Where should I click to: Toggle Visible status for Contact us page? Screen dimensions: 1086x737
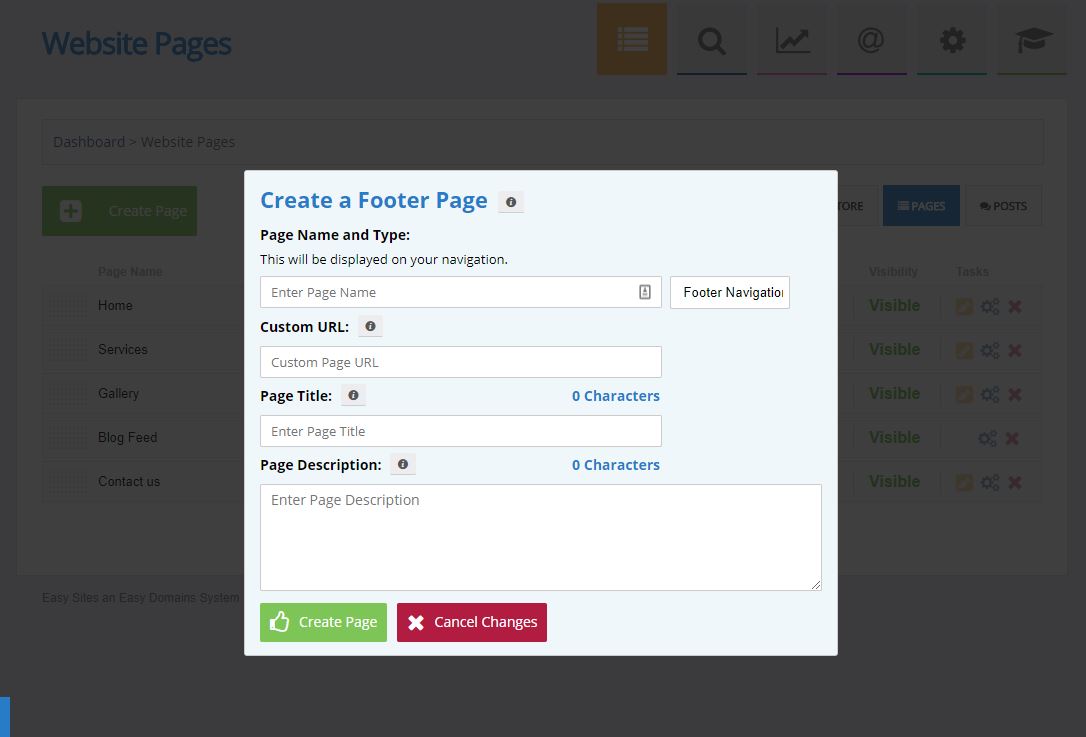coord(894,482)
